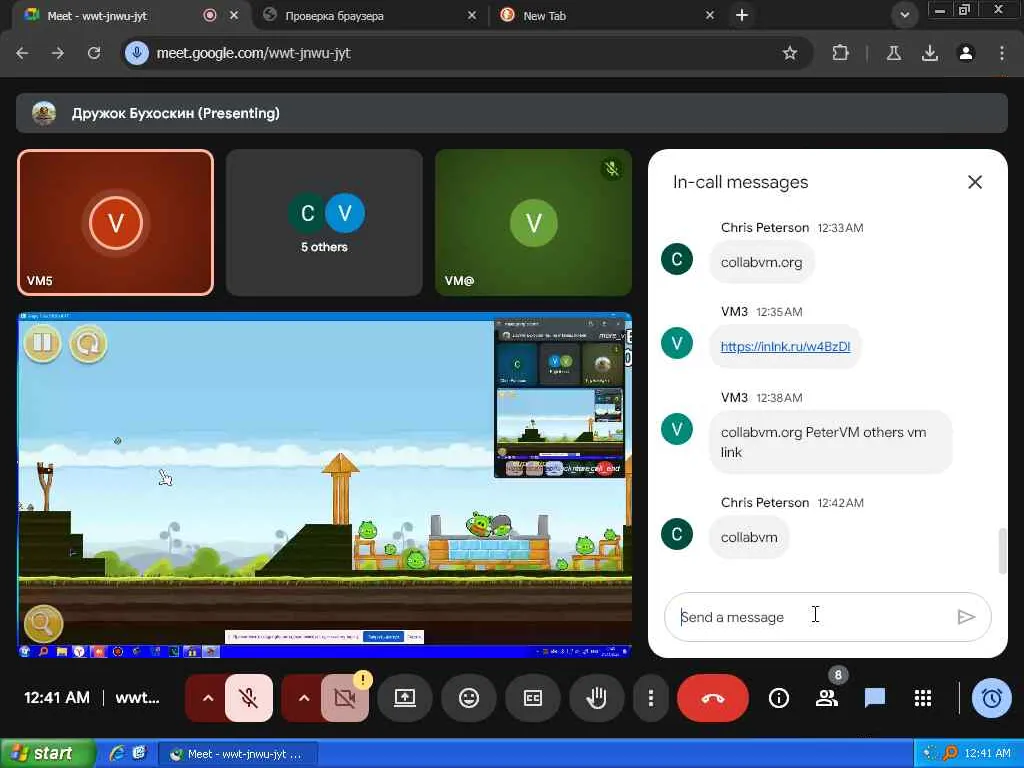Switch to the New Tab tab
Viewport: 1024px width, 768px height.
(605, 16)
